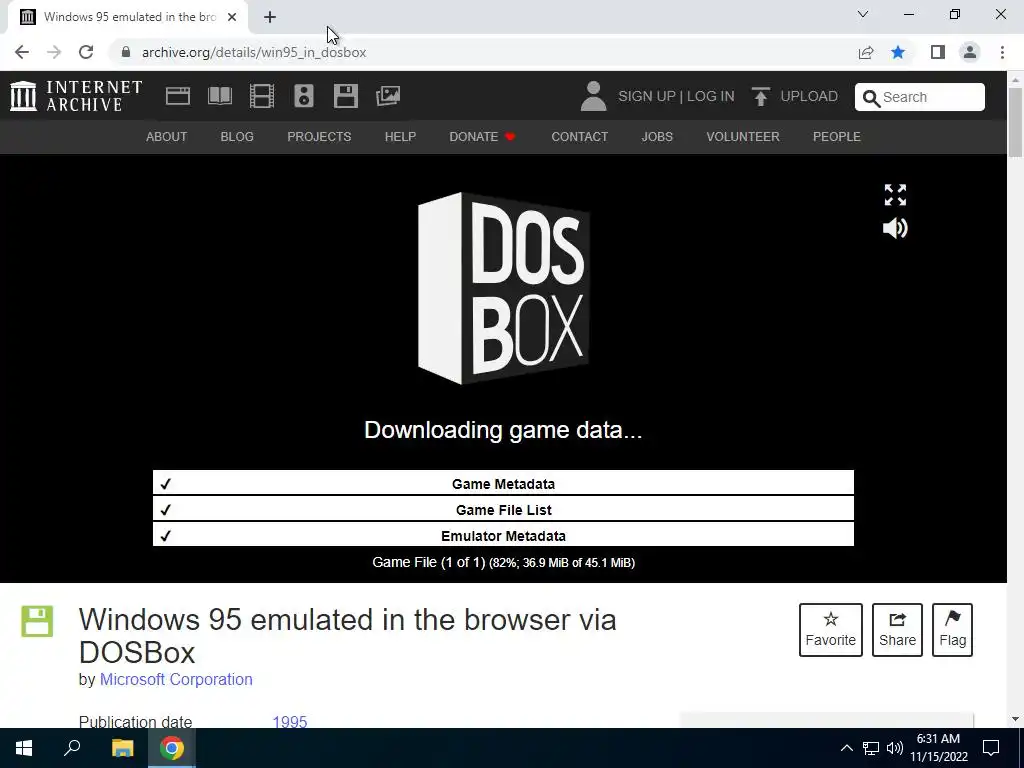Click the user avatar icon
This screenshot has width=1024, height=768.
593,96
